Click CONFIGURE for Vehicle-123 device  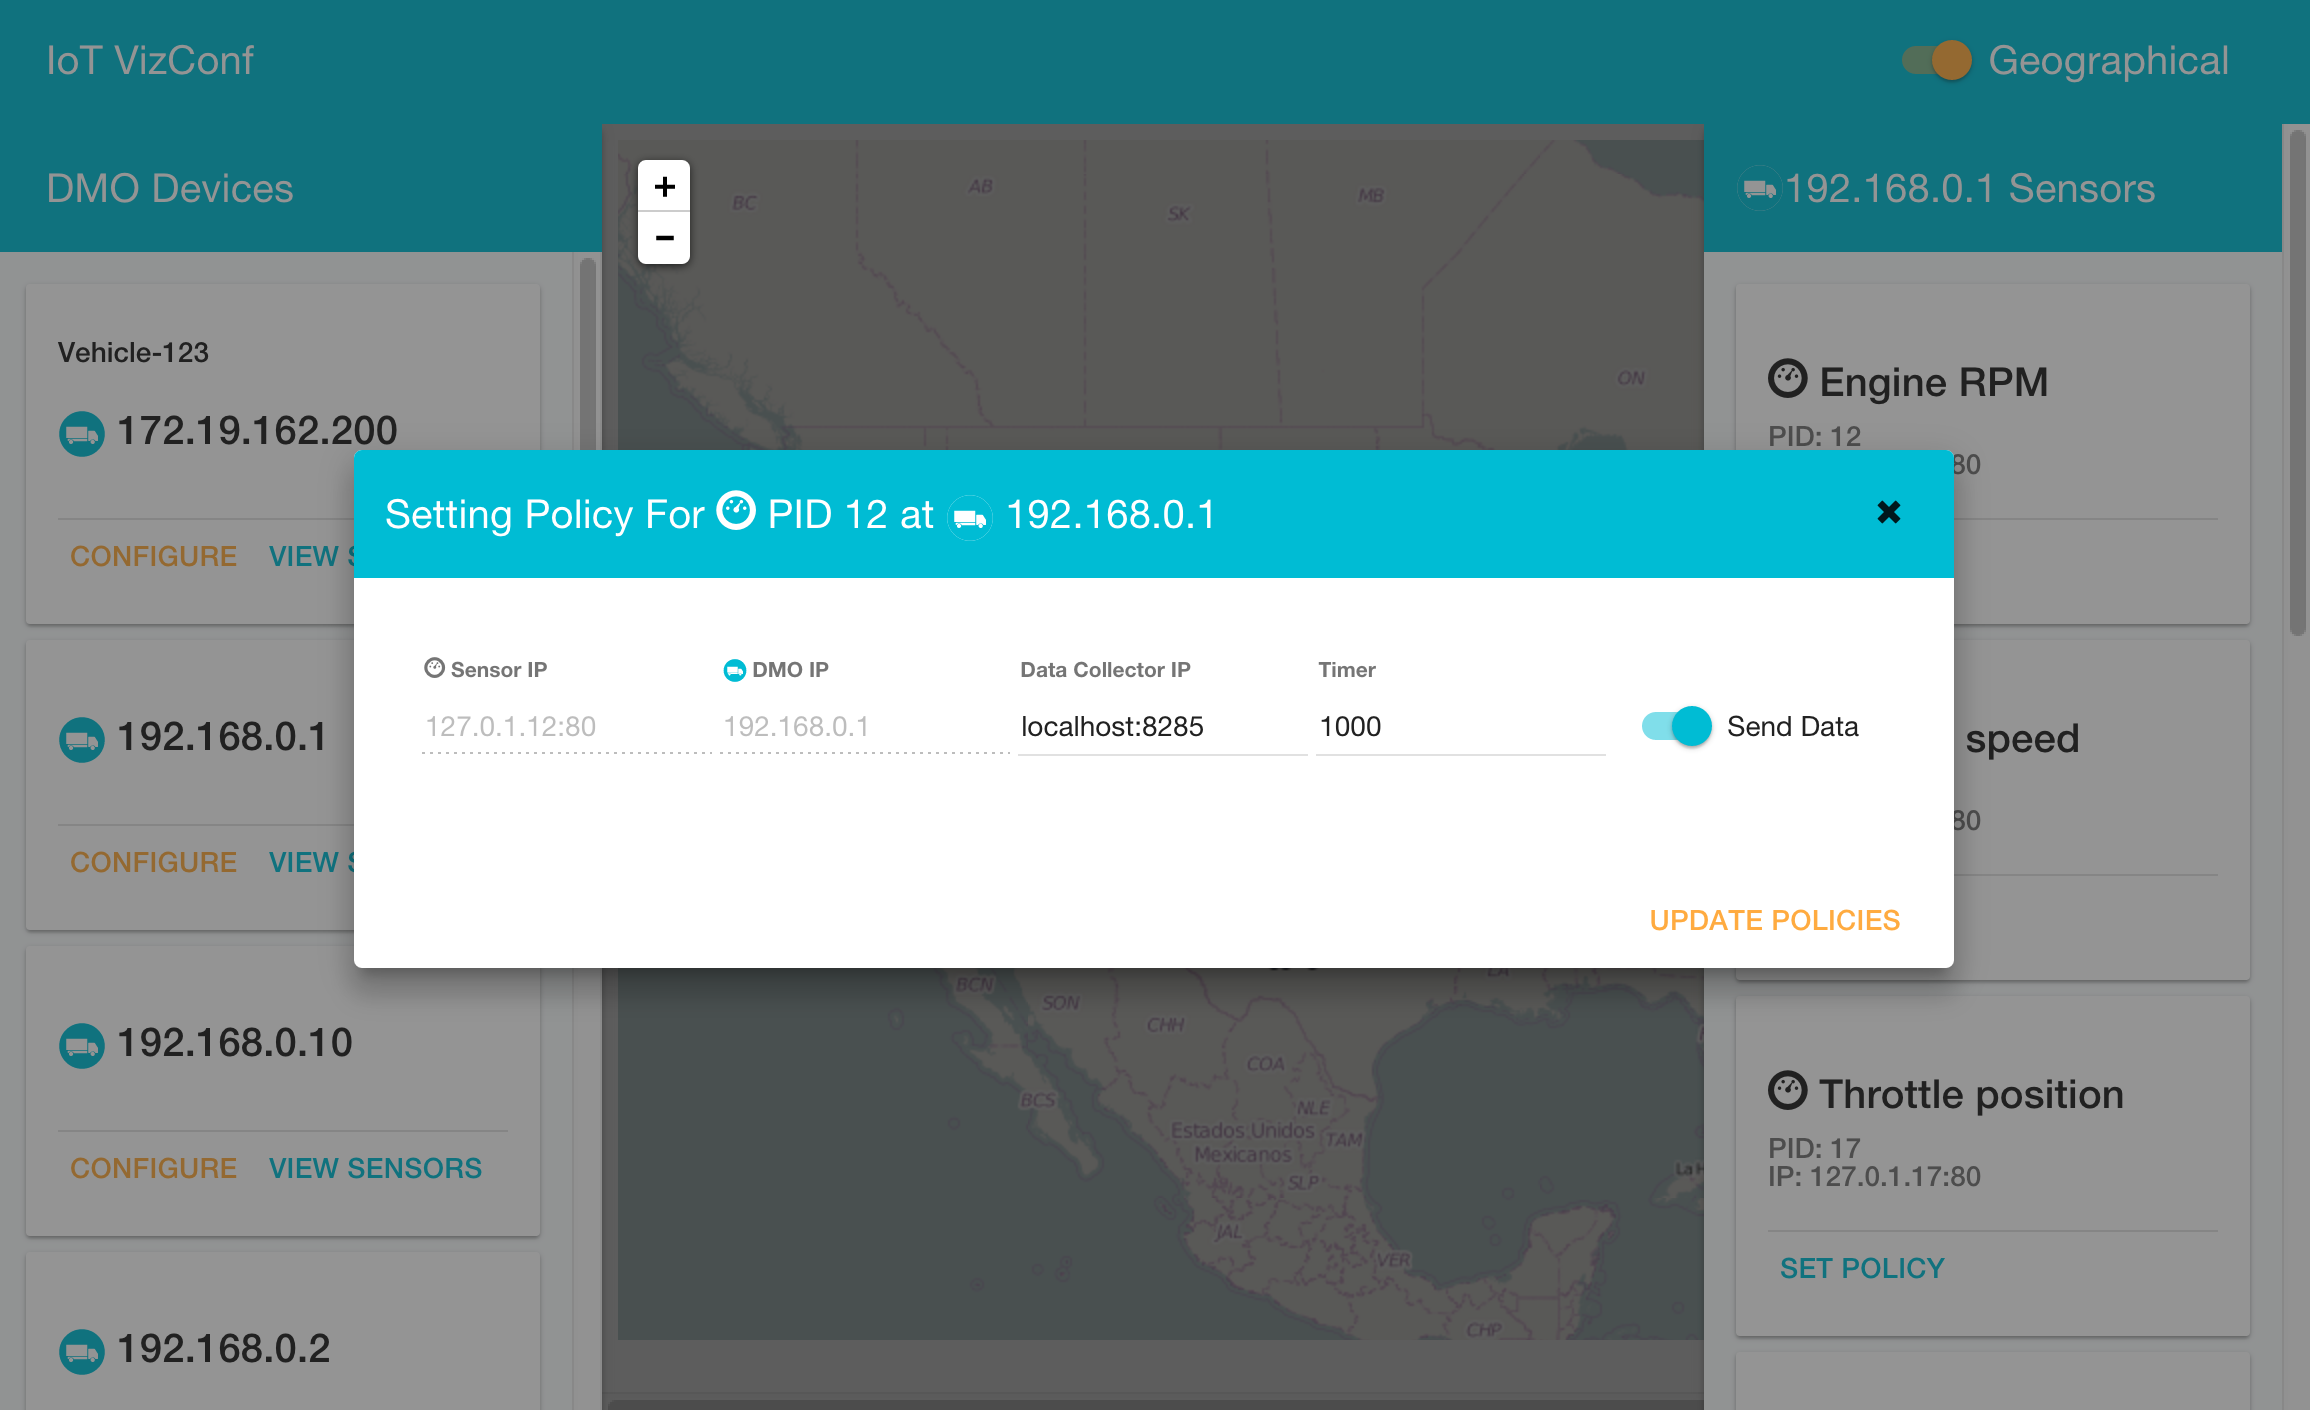click(153, 556)
